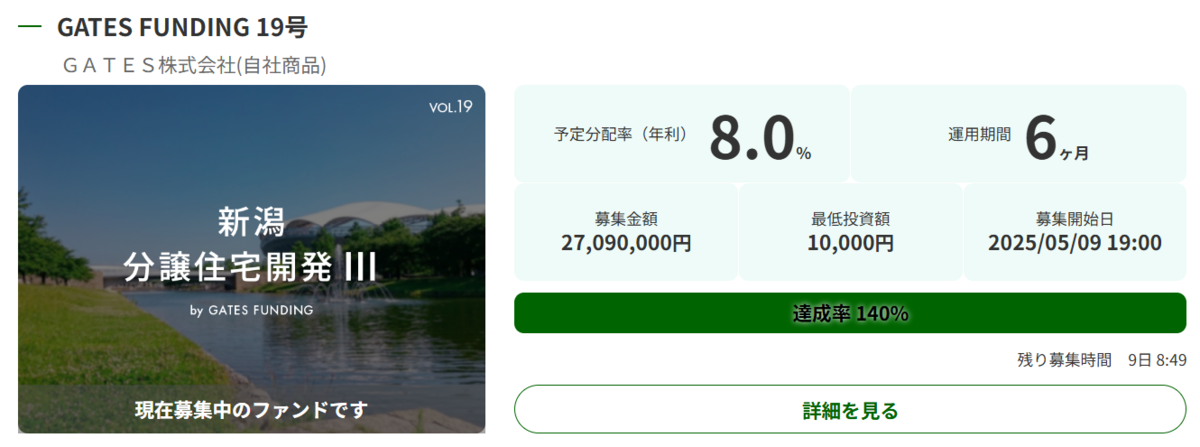The height and width of the screenshot is (447, 1200).
Task: Click the 最低投資額 10,000円 card
Action: tap(851, 232)
